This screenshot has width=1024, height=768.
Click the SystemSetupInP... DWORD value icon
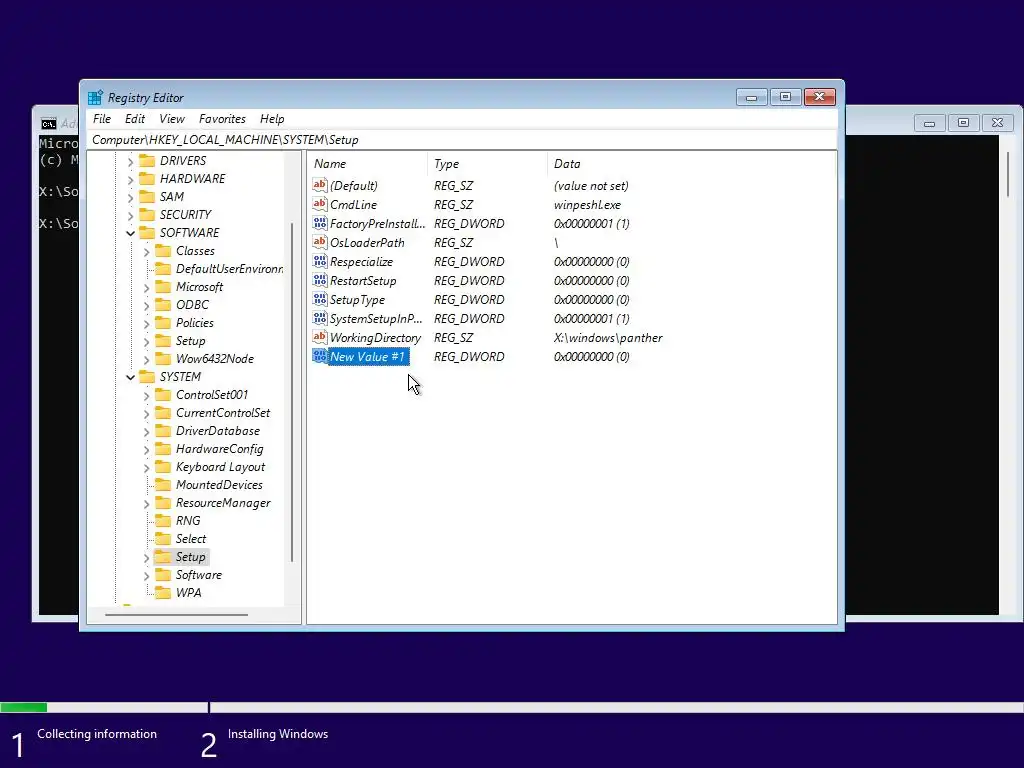point(319,318)
